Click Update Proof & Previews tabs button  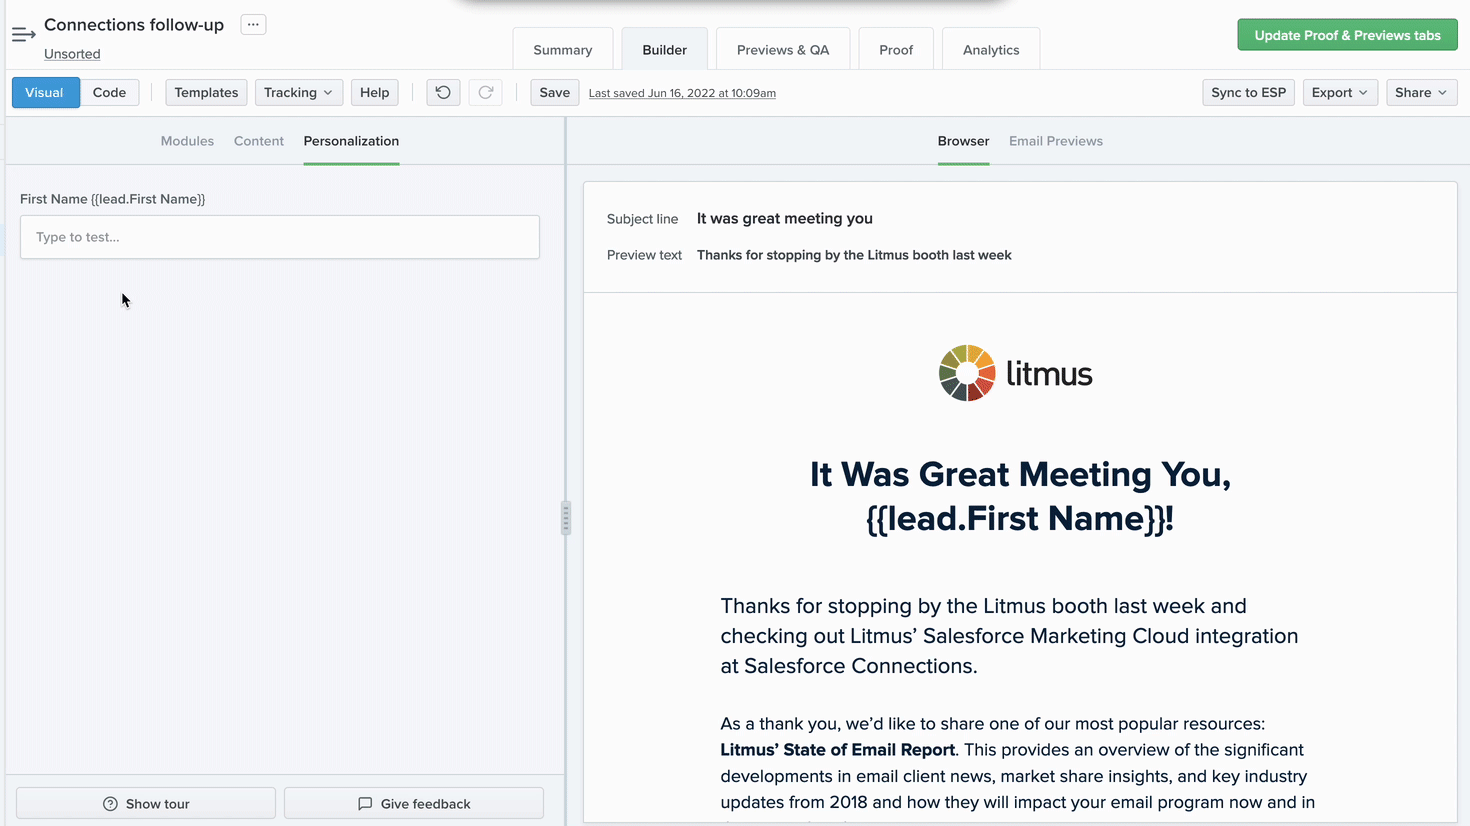coord(1347,35)
